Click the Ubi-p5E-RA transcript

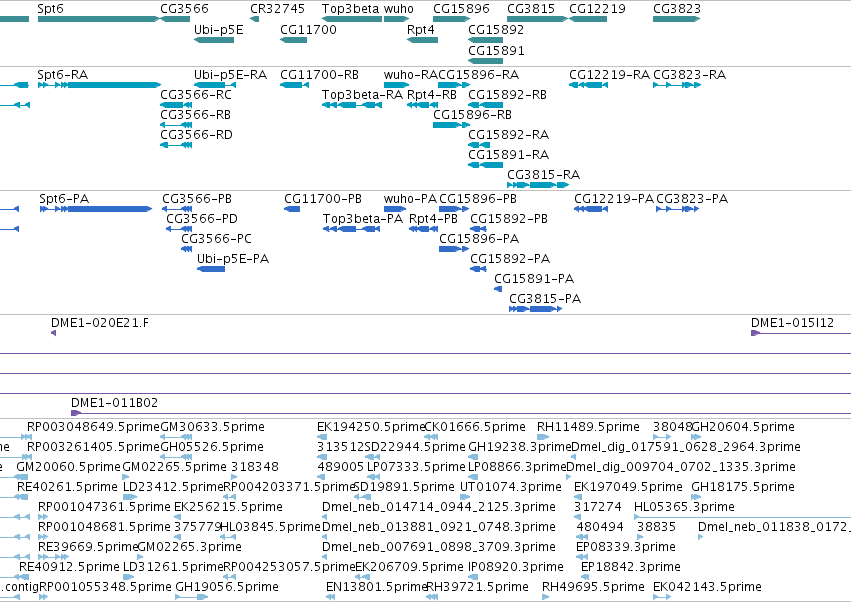coord(215,85)
